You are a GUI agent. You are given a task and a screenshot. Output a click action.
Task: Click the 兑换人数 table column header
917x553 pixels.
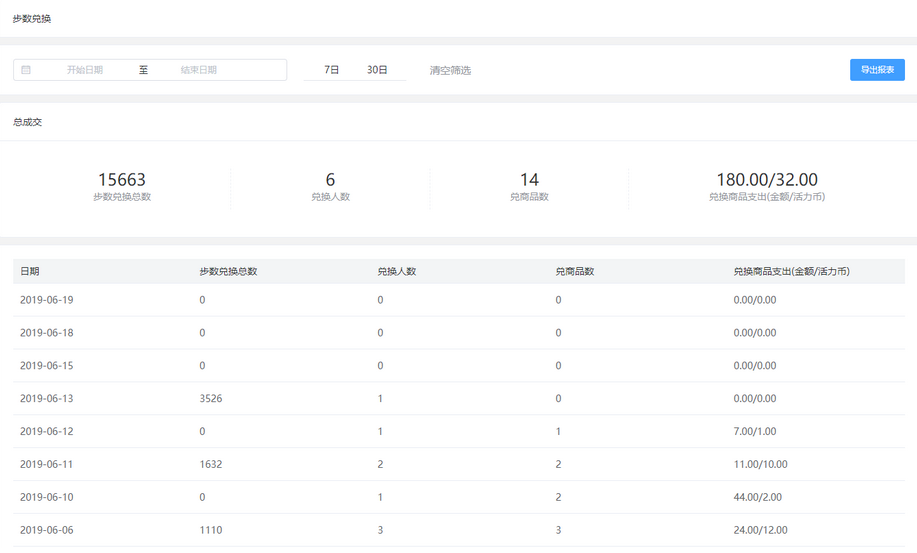(396, 271)
